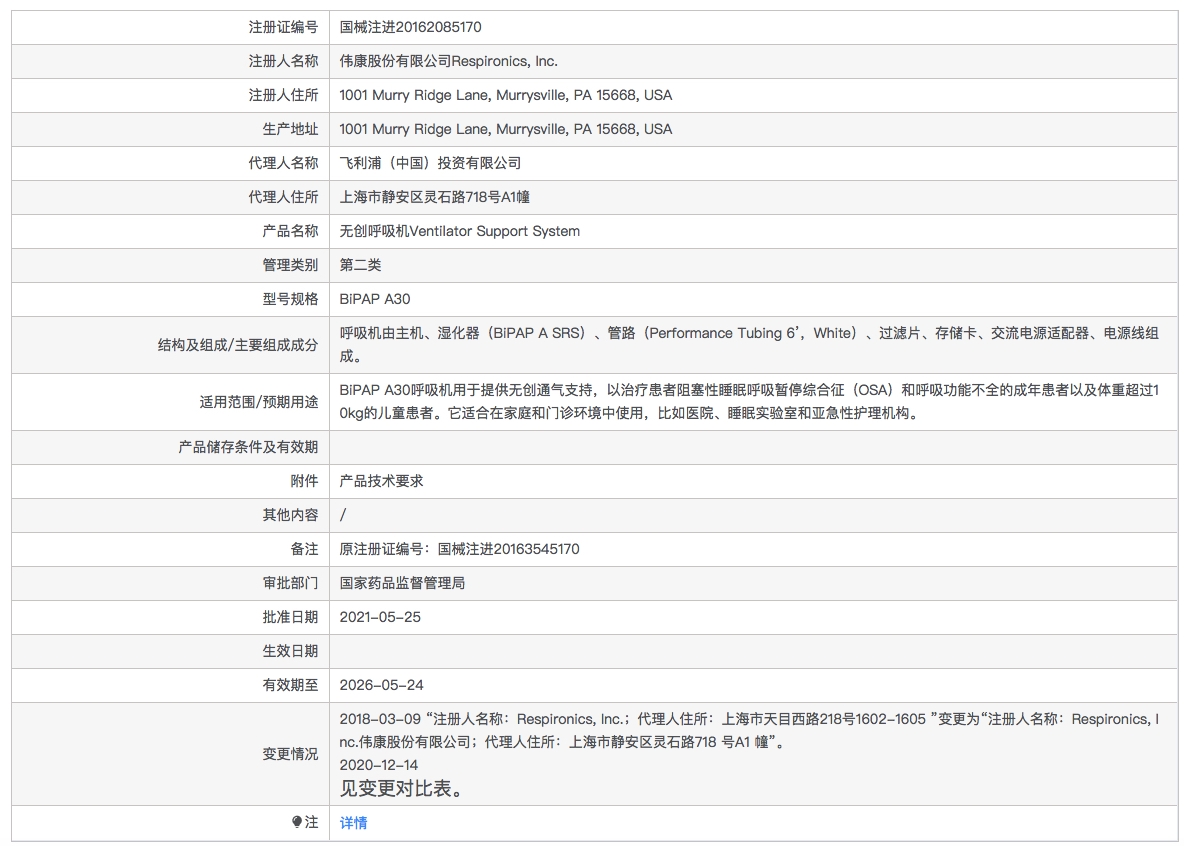The image size is (1184, 846).
Task: Click the 注册人住所 address value
Action: 505,95
